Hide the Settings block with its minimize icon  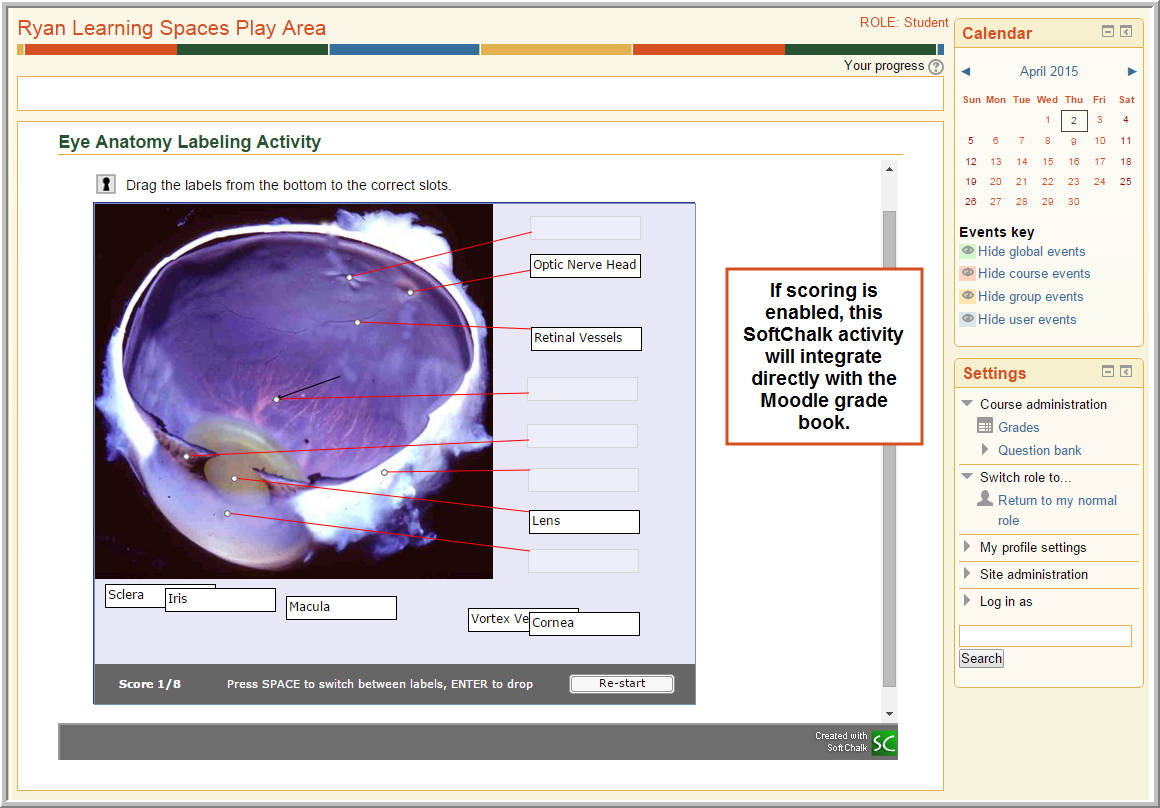tap(1107, 371)
